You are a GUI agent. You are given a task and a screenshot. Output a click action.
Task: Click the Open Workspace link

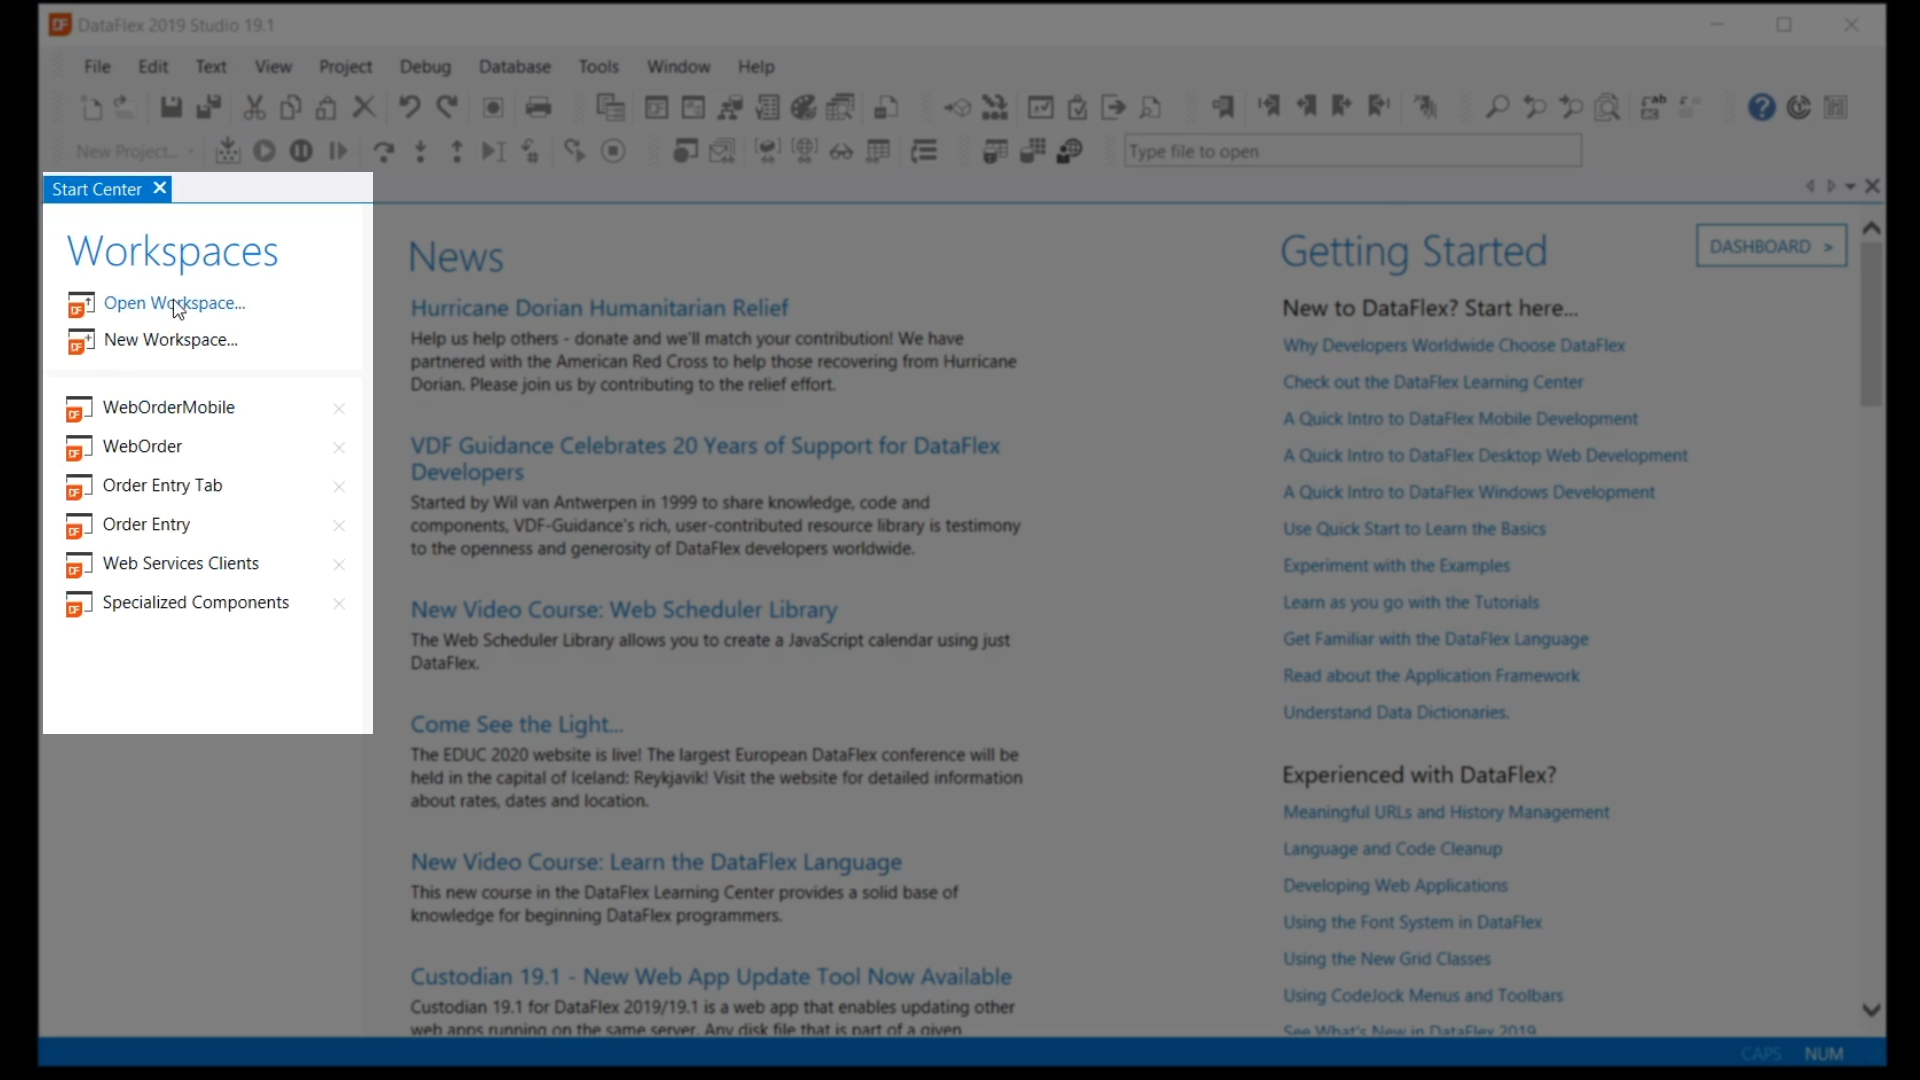[174, 303]
